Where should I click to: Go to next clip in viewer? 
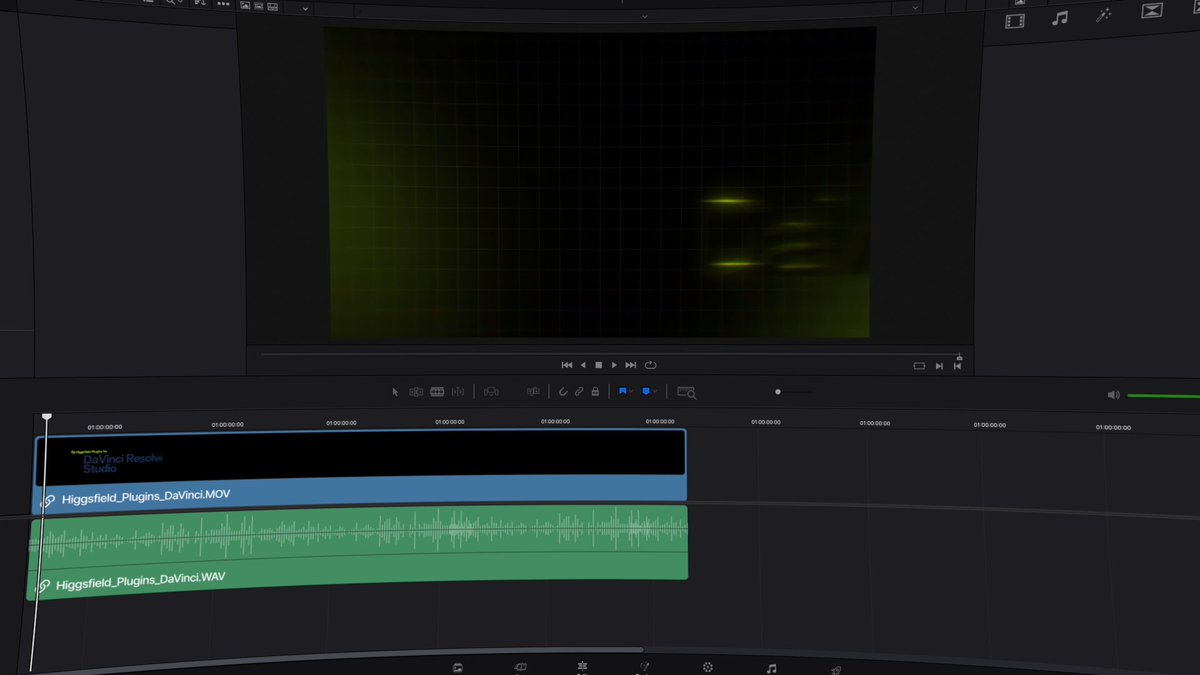click(x=939, y=366)
